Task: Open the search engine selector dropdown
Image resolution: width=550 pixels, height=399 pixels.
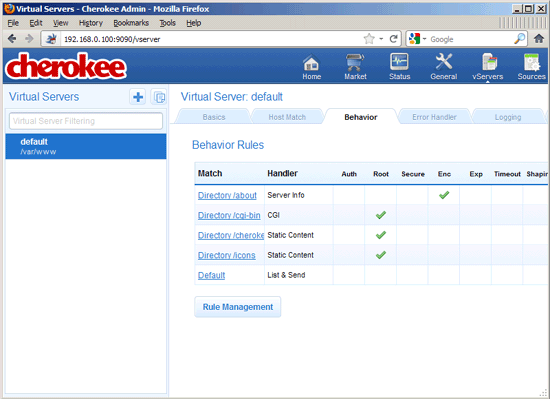Action: tap(418, 39)
